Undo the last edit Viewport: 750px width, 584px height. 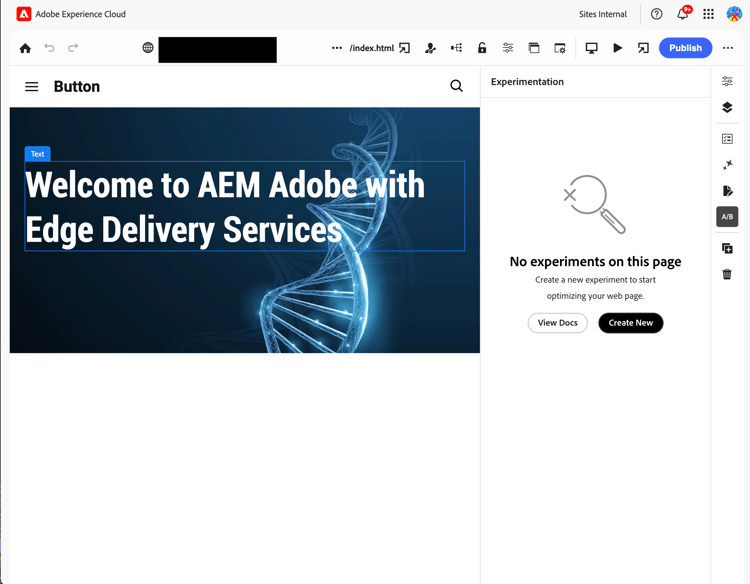point(49,48)
